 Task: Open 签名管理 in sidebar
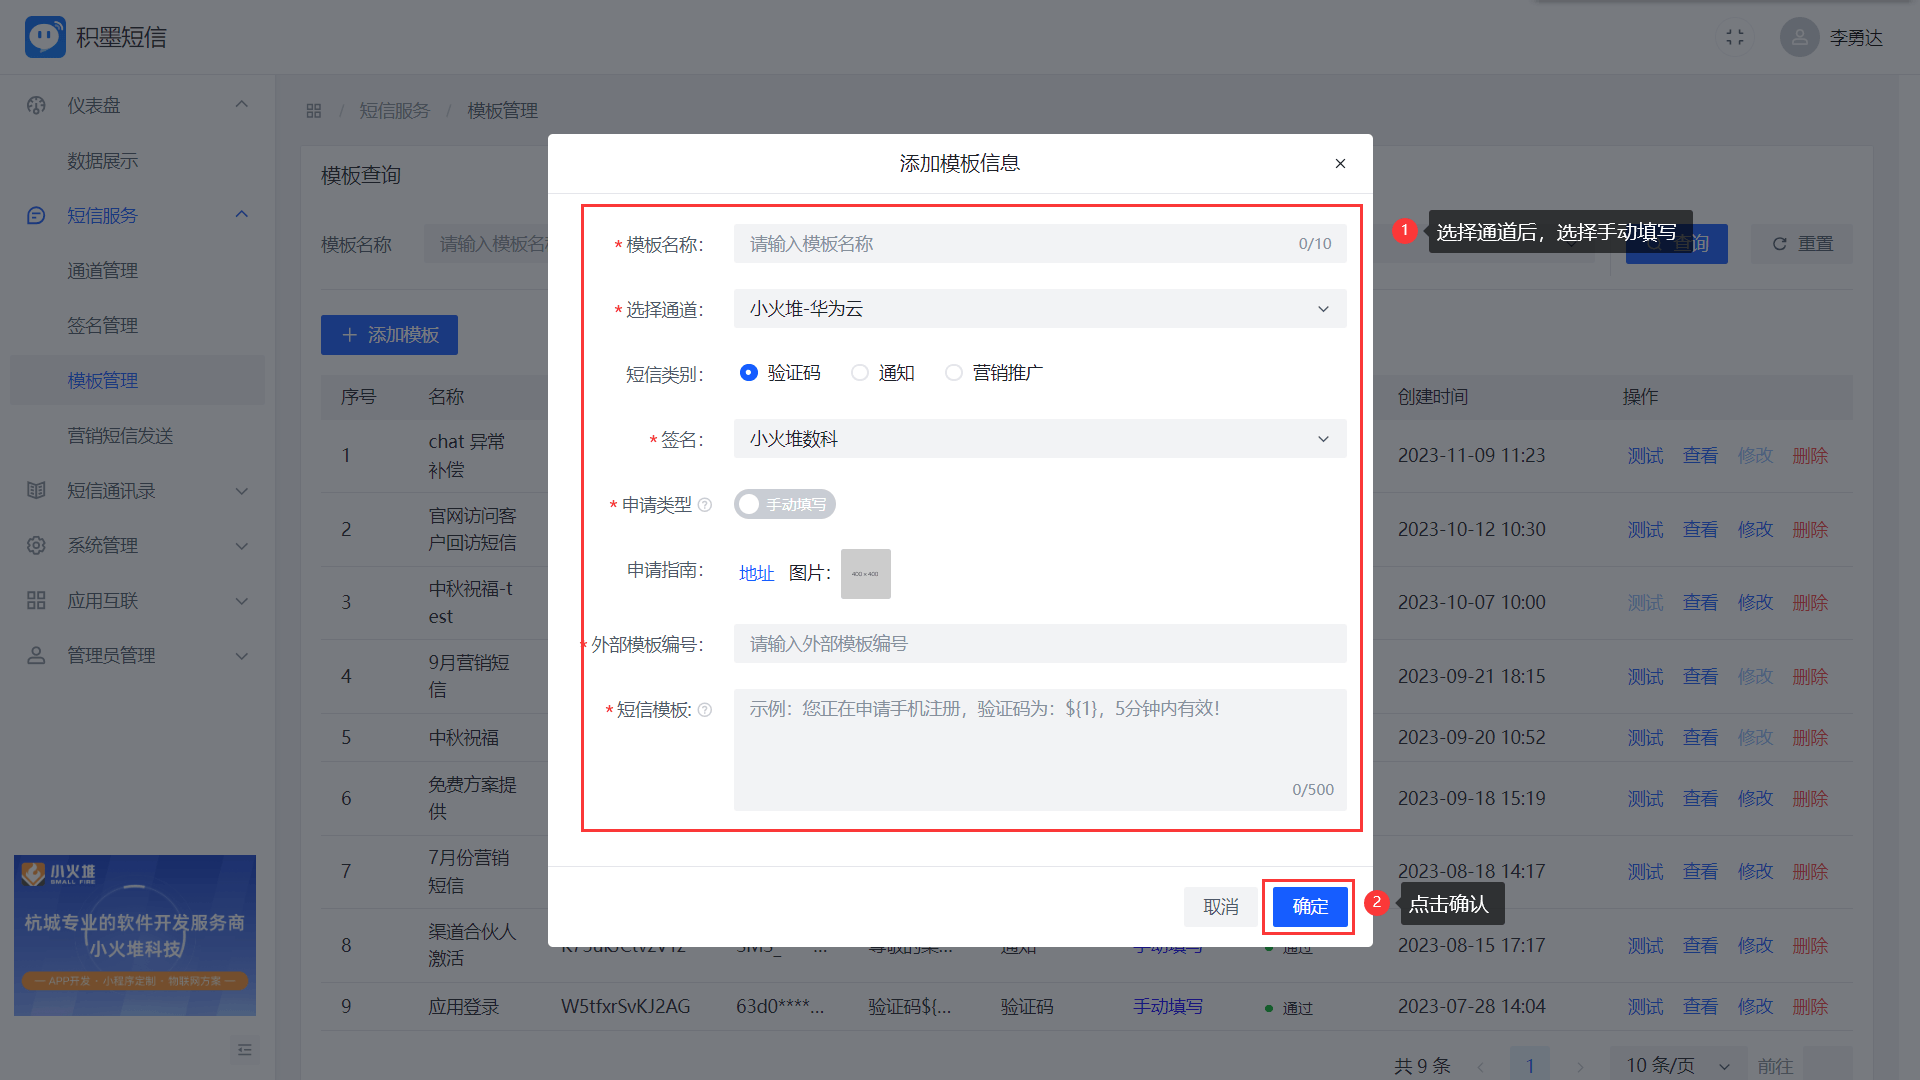click(102, 326)
